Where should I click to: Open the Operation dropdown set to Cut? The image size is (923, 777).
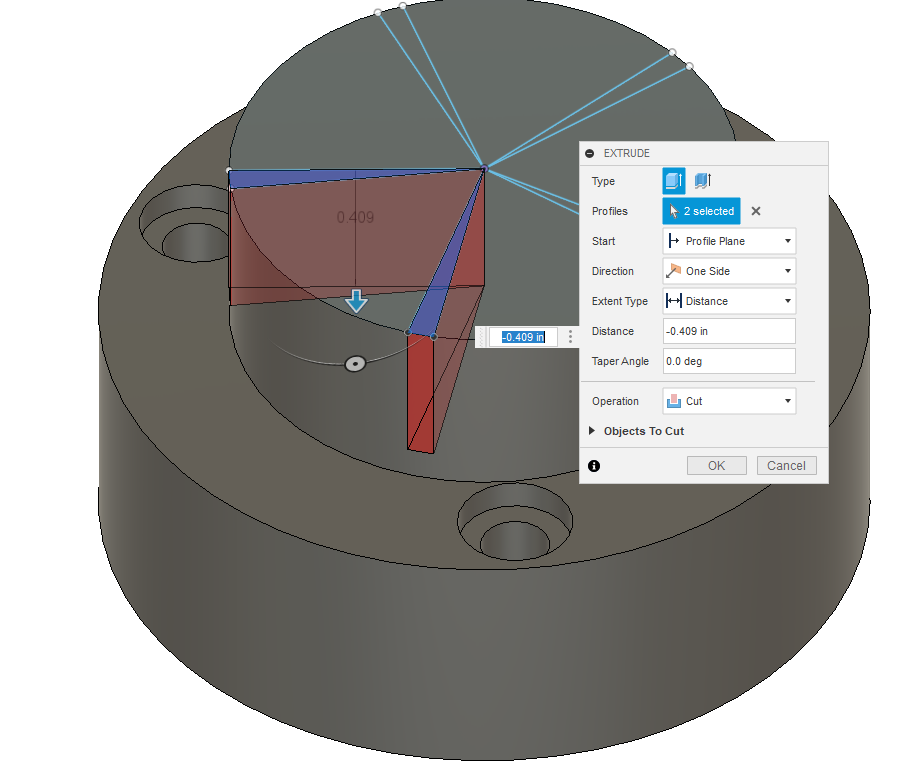click(x=728, y=400)
